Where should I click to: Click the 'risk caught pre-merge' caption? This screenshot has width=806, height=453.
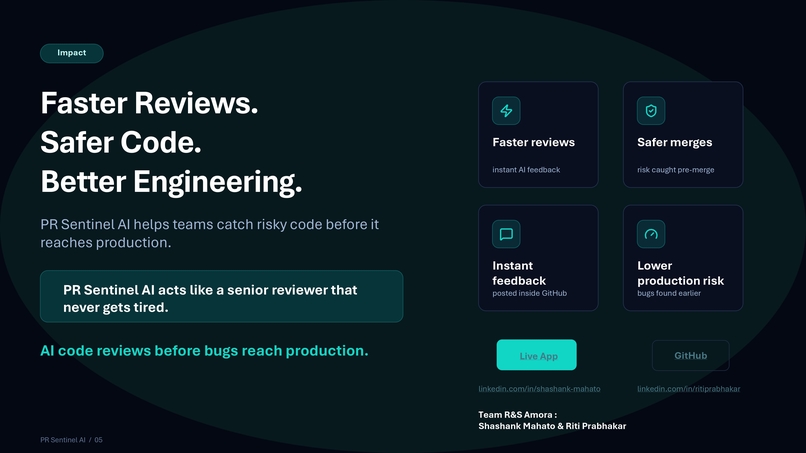click(675, 170)
